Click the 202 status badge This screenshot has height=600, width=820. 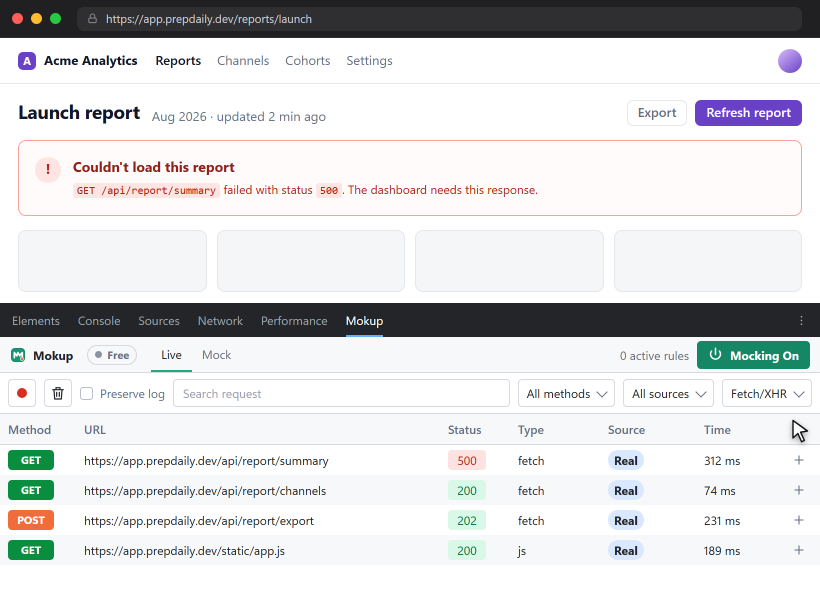[x=466, y=520]
